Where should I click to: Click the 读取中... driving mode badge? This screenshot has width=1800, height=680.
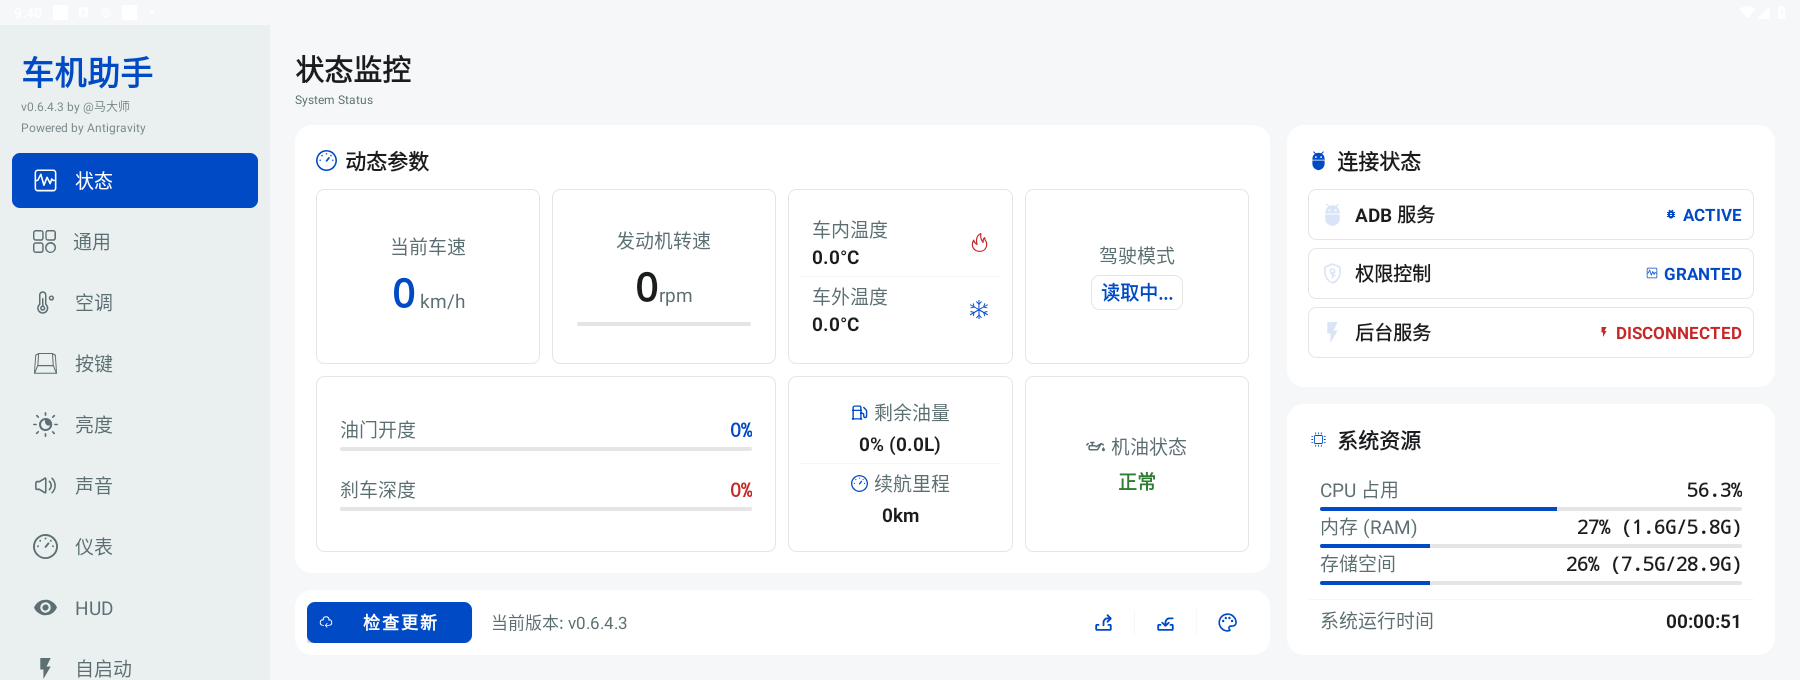(x=1137, y=293)
